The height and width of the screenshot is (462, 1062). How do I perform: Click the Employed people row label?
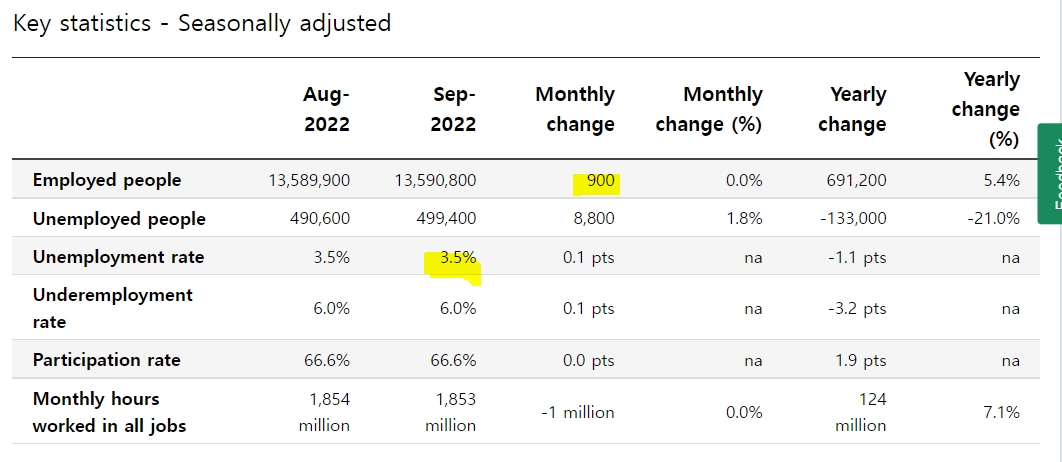coord(107,180)
